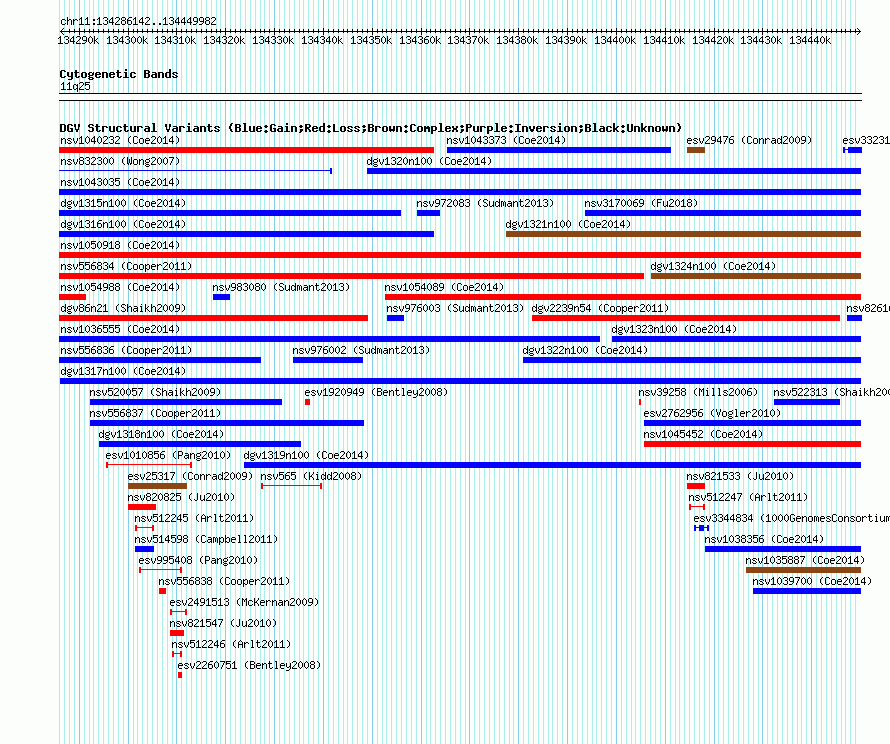Click the nsv983080 (Sudmant2013) label

[x=281, y=287]
